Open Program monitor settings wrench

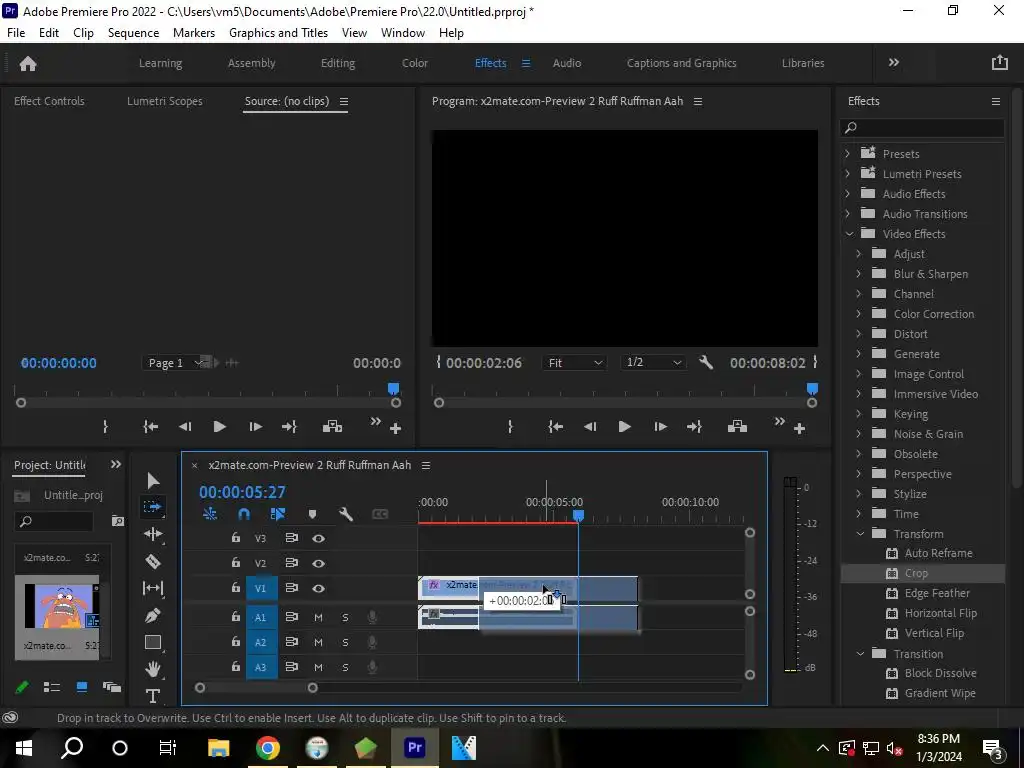pos(706,362)
